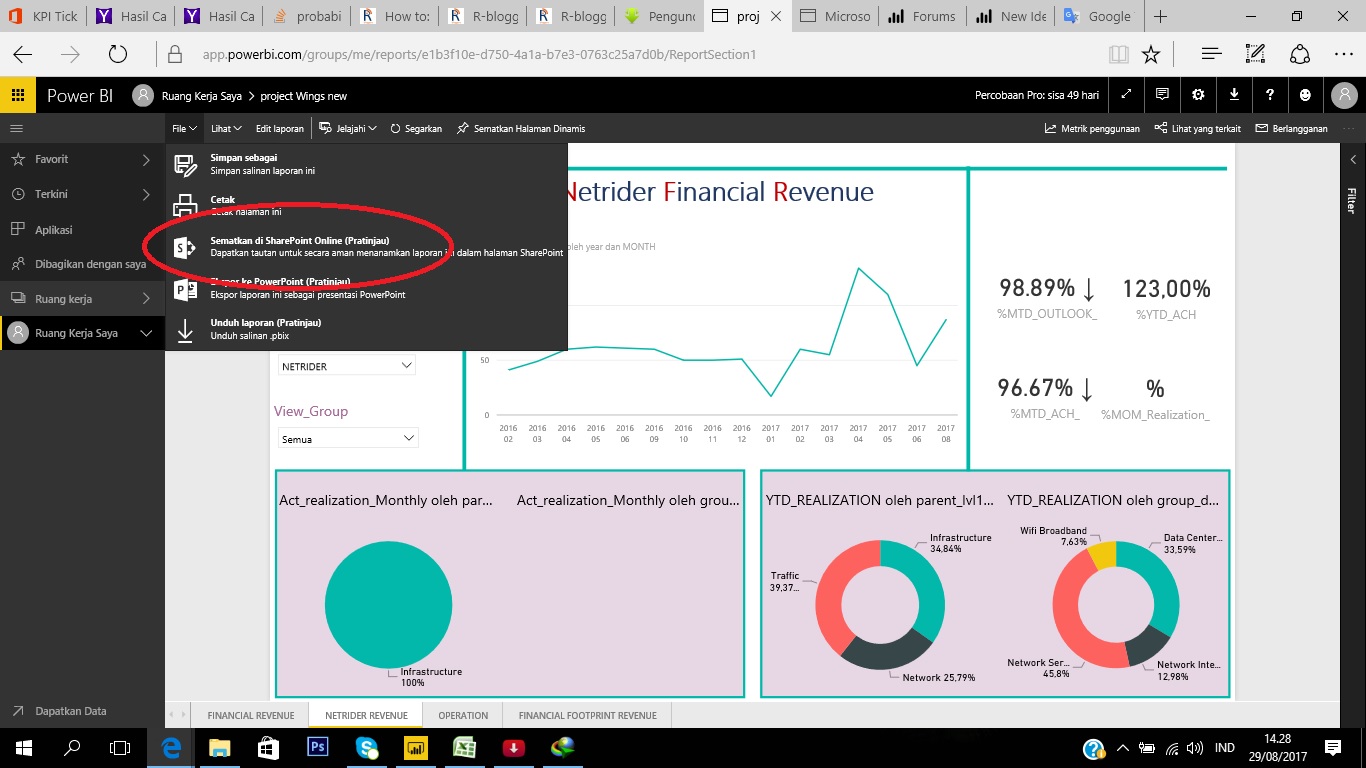Open the Jelajahi explore dropdown
Viewport: 1366px width, 768px height.
pyautogui.click(x=348, y=128)
